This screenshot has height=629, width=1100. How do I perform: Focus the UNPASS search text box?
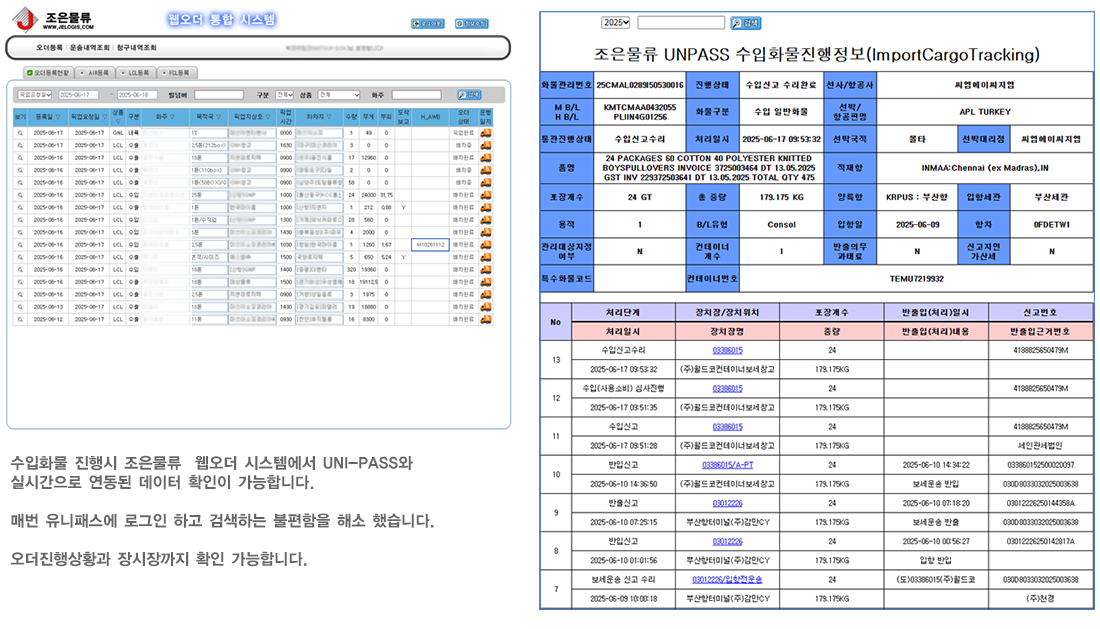[x=680, y=22]
